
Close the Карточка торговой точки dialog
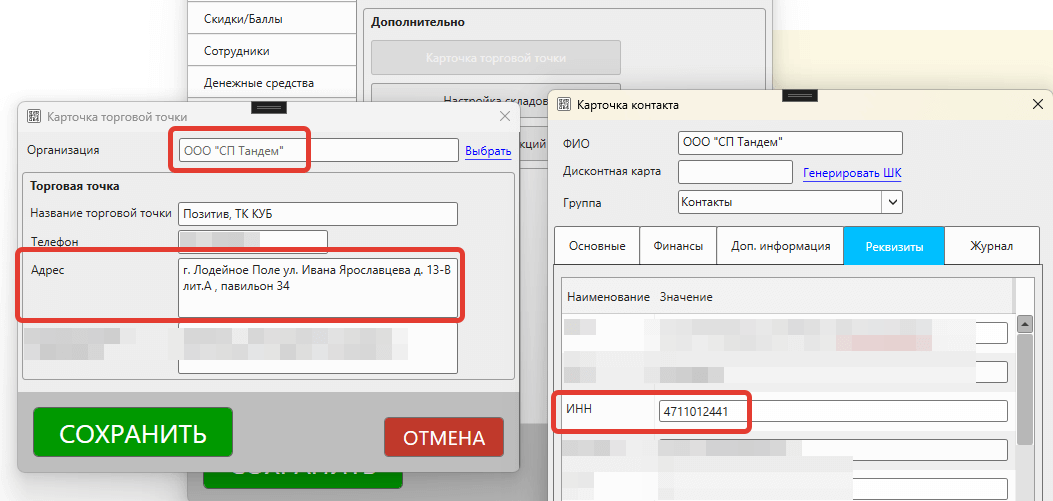pos(504,116)
